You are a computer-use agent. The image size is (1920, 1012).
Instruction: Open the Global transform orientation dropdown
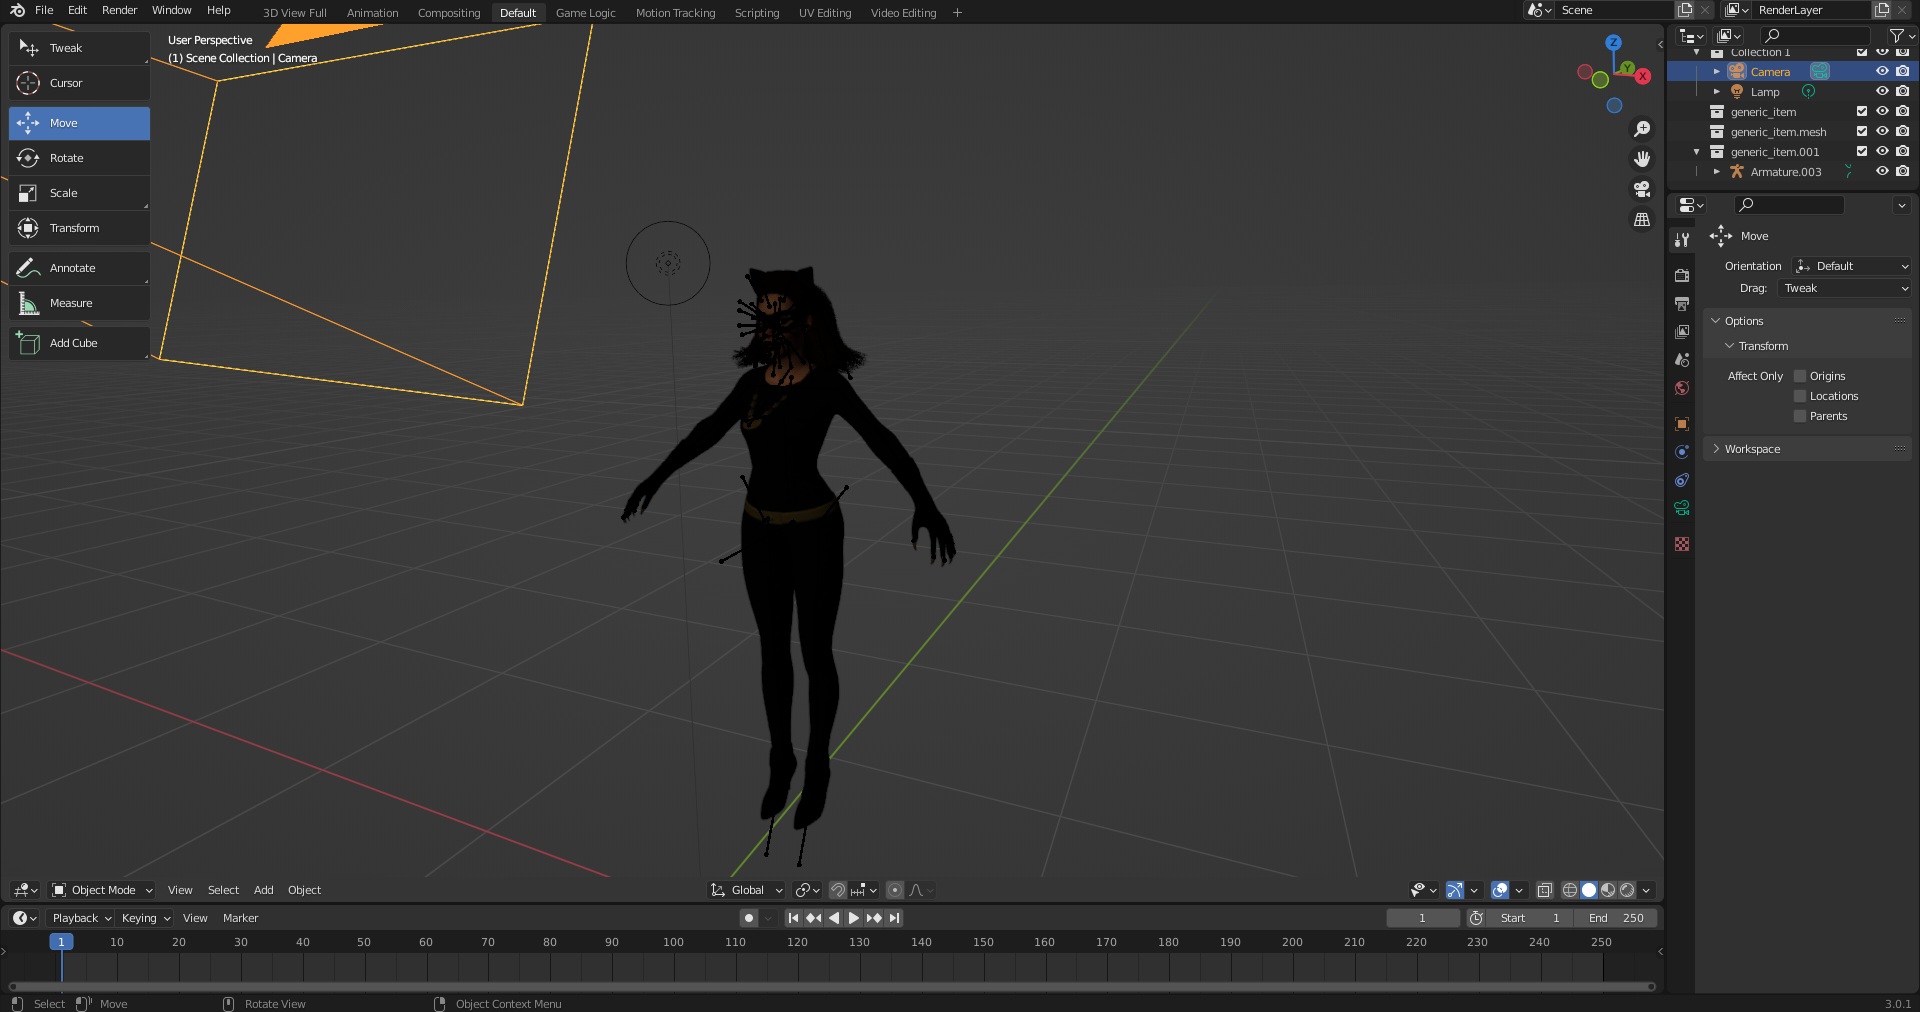[747, 890]
